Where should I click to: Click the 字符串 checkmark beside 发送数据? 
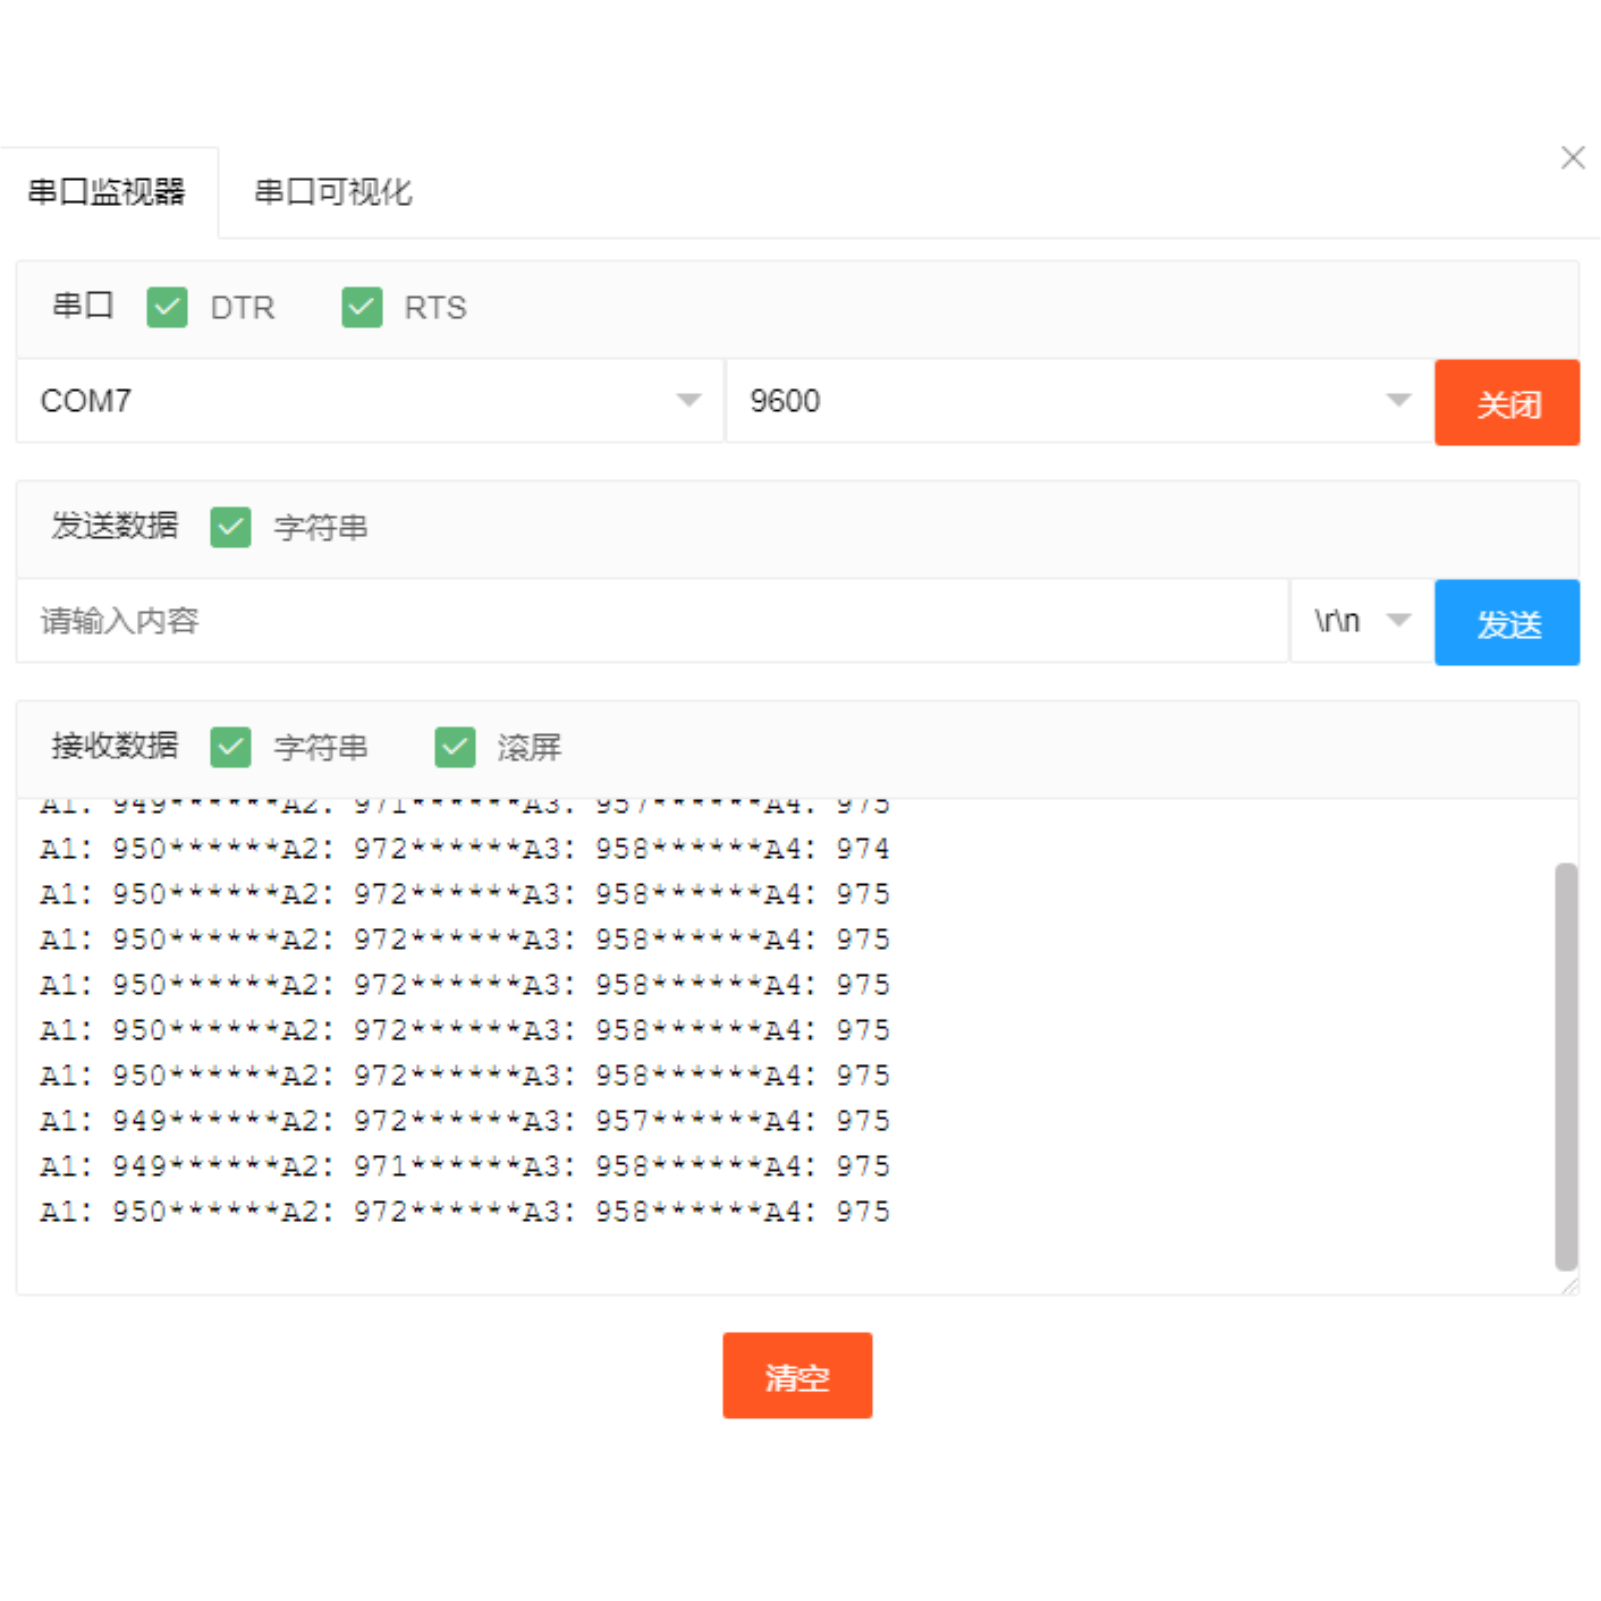coord(231,528)
